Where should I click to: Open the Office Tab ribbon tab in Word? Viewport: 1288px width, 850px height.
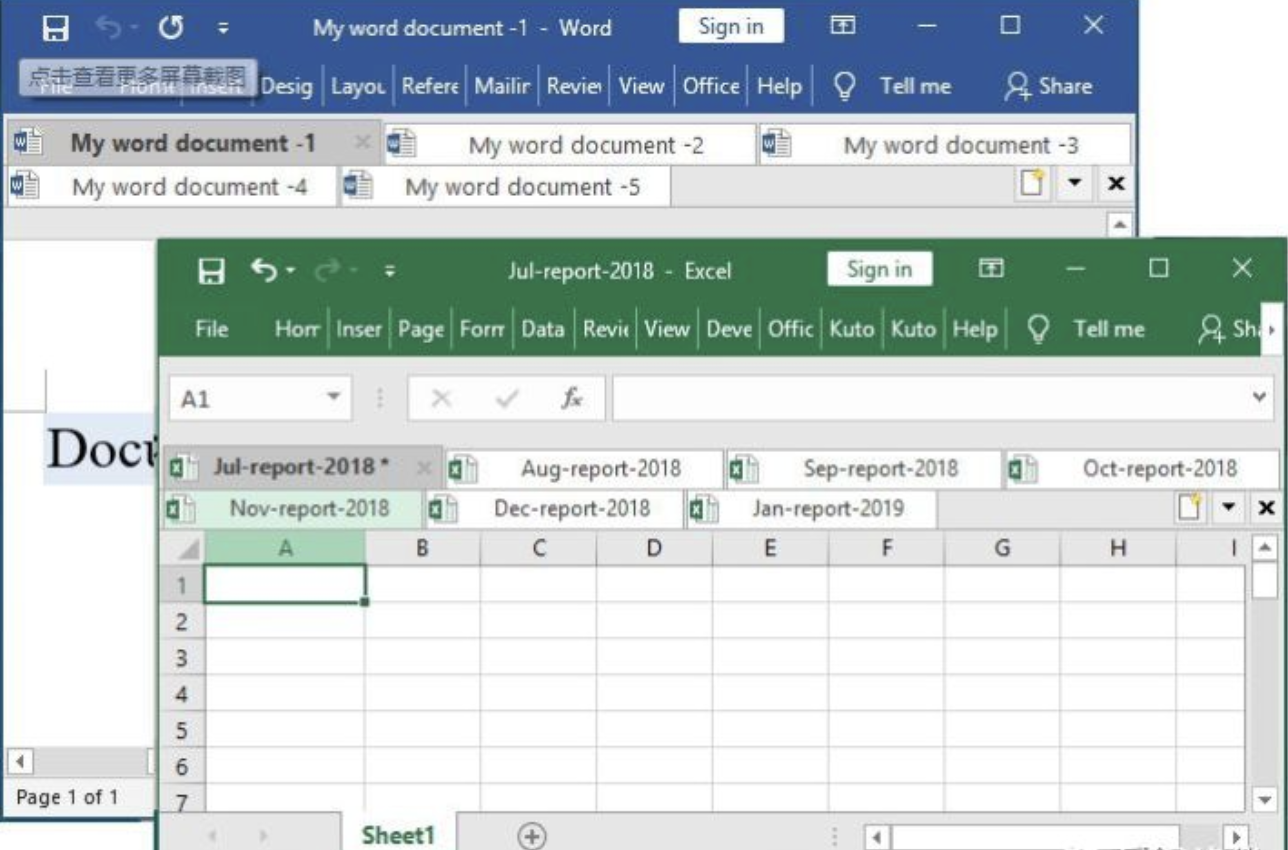[x=711, y=86]
